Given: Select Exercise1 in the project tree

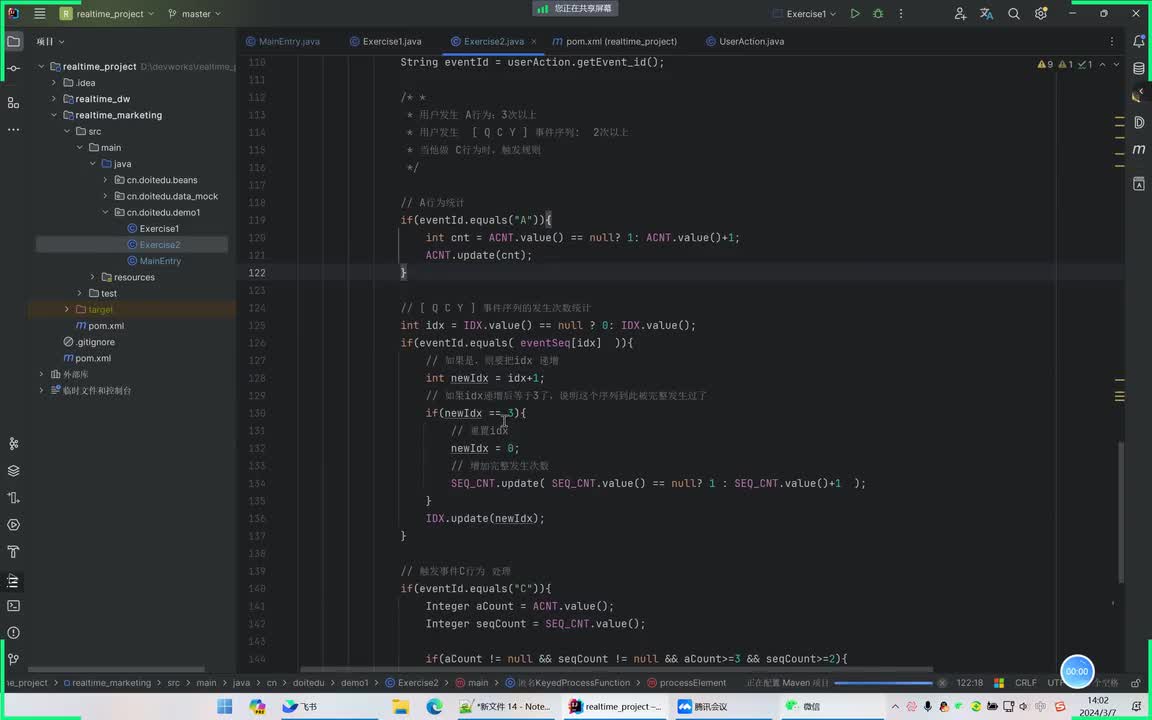Looking at the screenshot, I should point(159,229).
